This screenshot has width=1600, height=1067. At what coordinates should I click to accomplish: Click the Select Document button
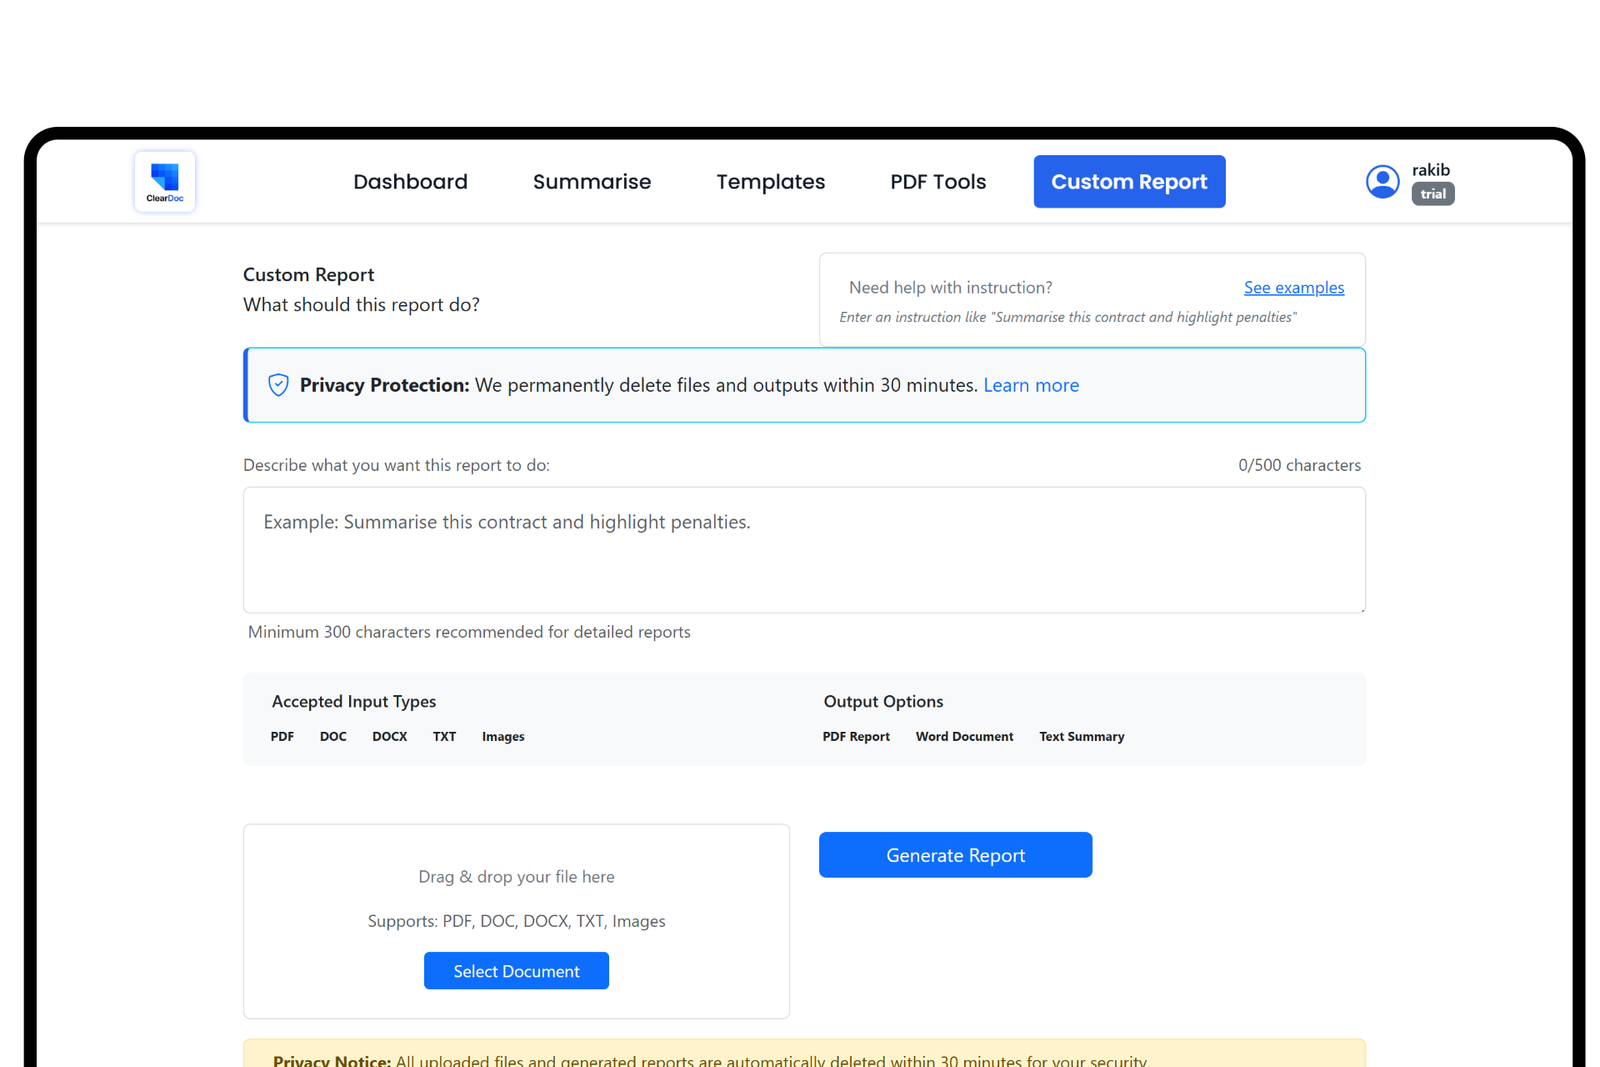point(516,971)
